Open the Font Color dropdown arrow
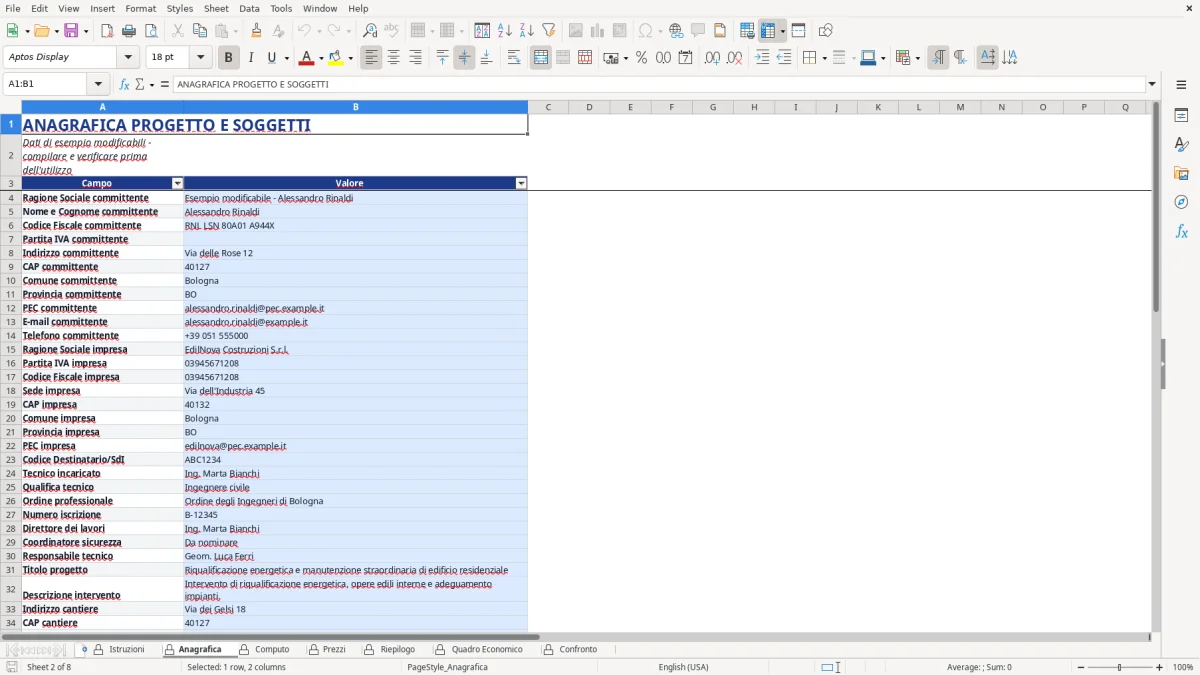 pos(321,58)
